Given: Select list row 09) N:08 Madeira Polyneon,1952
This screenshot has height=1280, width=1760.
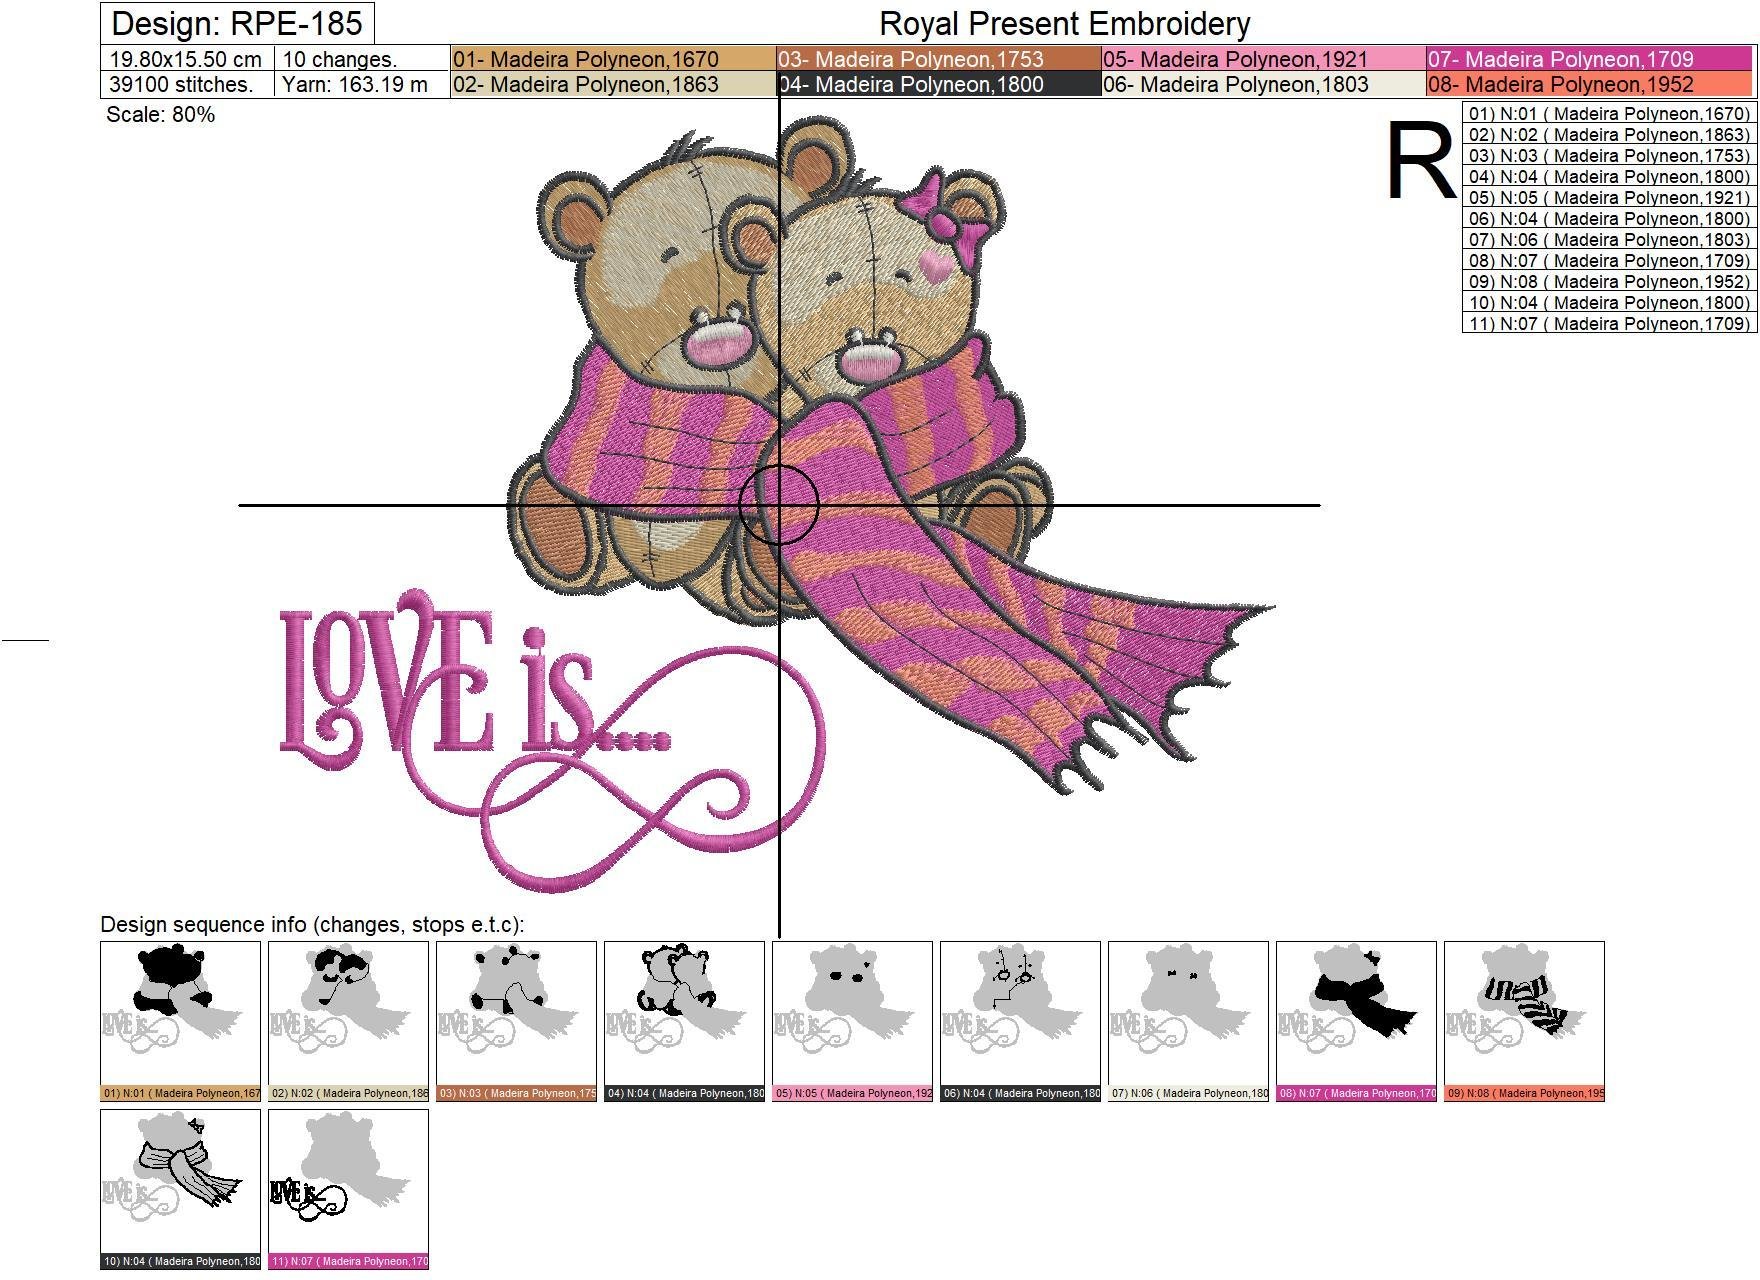Looking at the screenshot, I should pos(1610,282).
